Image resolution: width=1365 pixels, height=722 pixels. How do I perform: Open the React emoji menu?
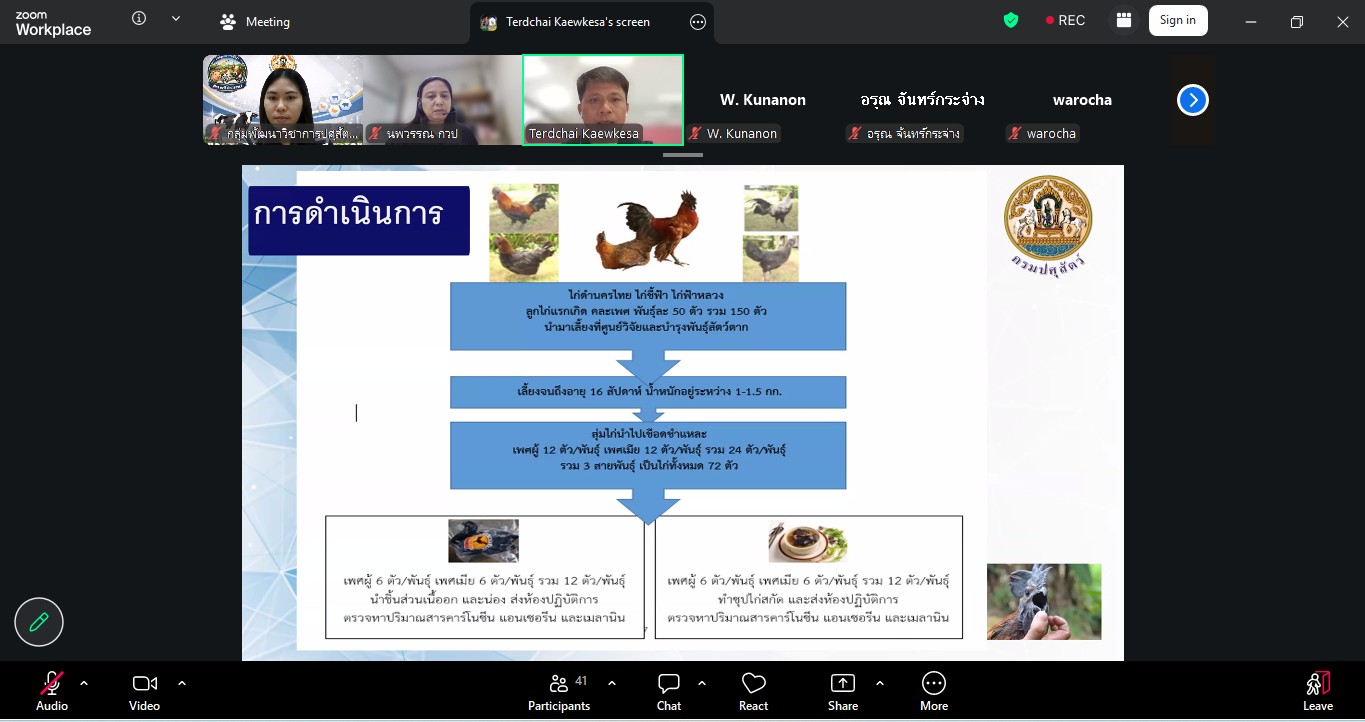point(753,691)
